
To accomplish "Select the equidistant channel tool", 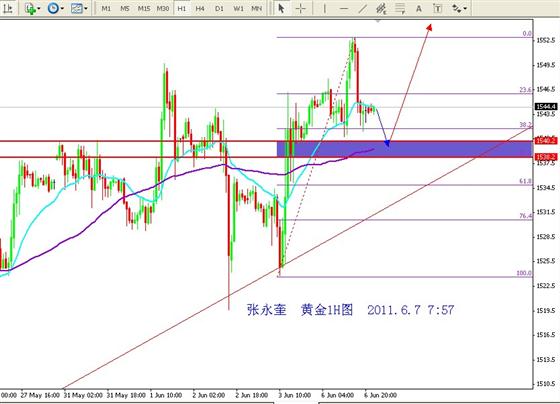I will (381, 8).
